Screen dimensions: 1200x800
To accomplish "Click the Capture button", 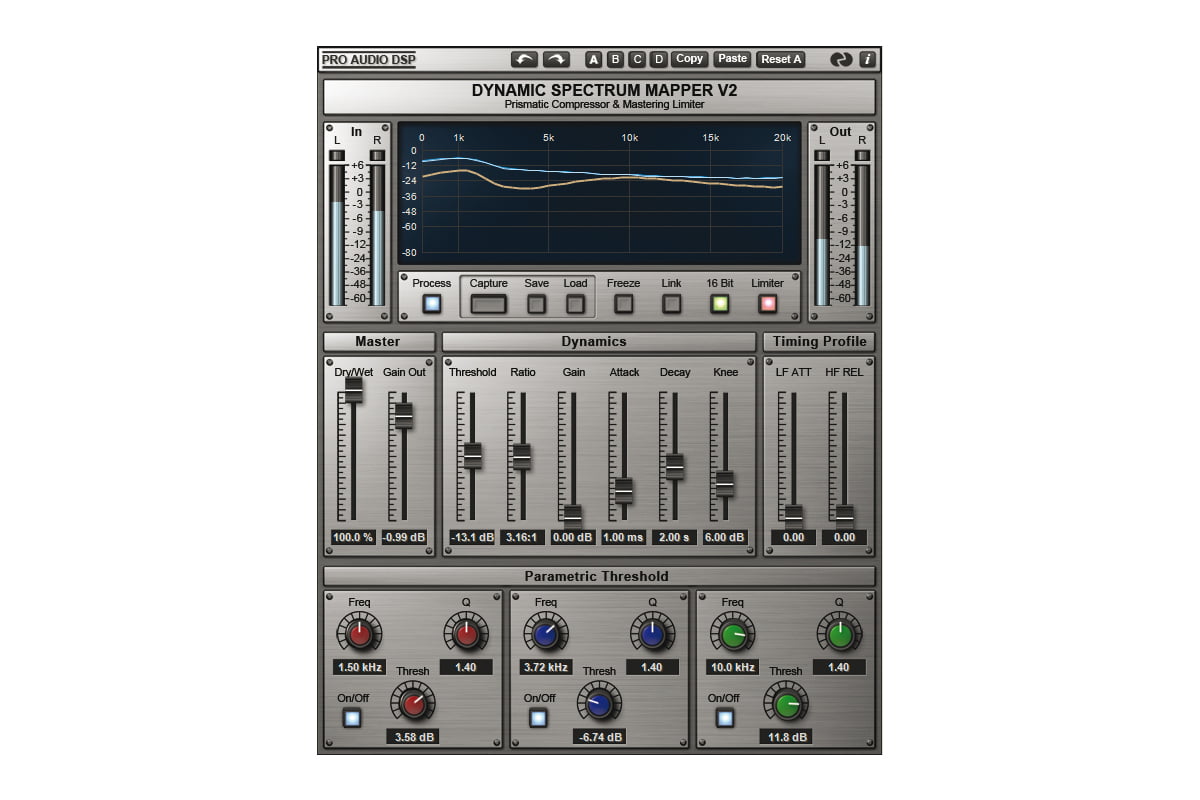I will tap(489, 304).
